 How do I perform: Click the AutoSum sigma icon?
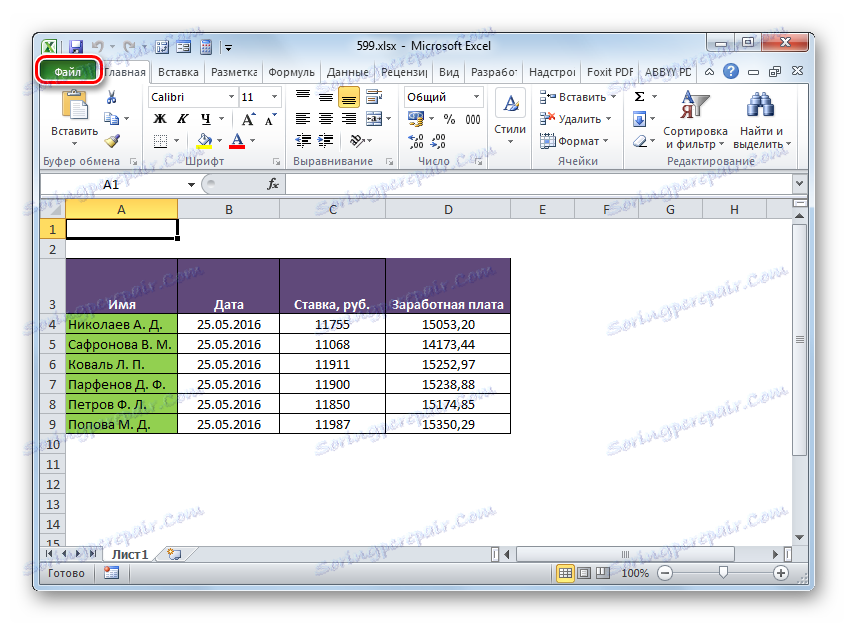click(639, 97)
